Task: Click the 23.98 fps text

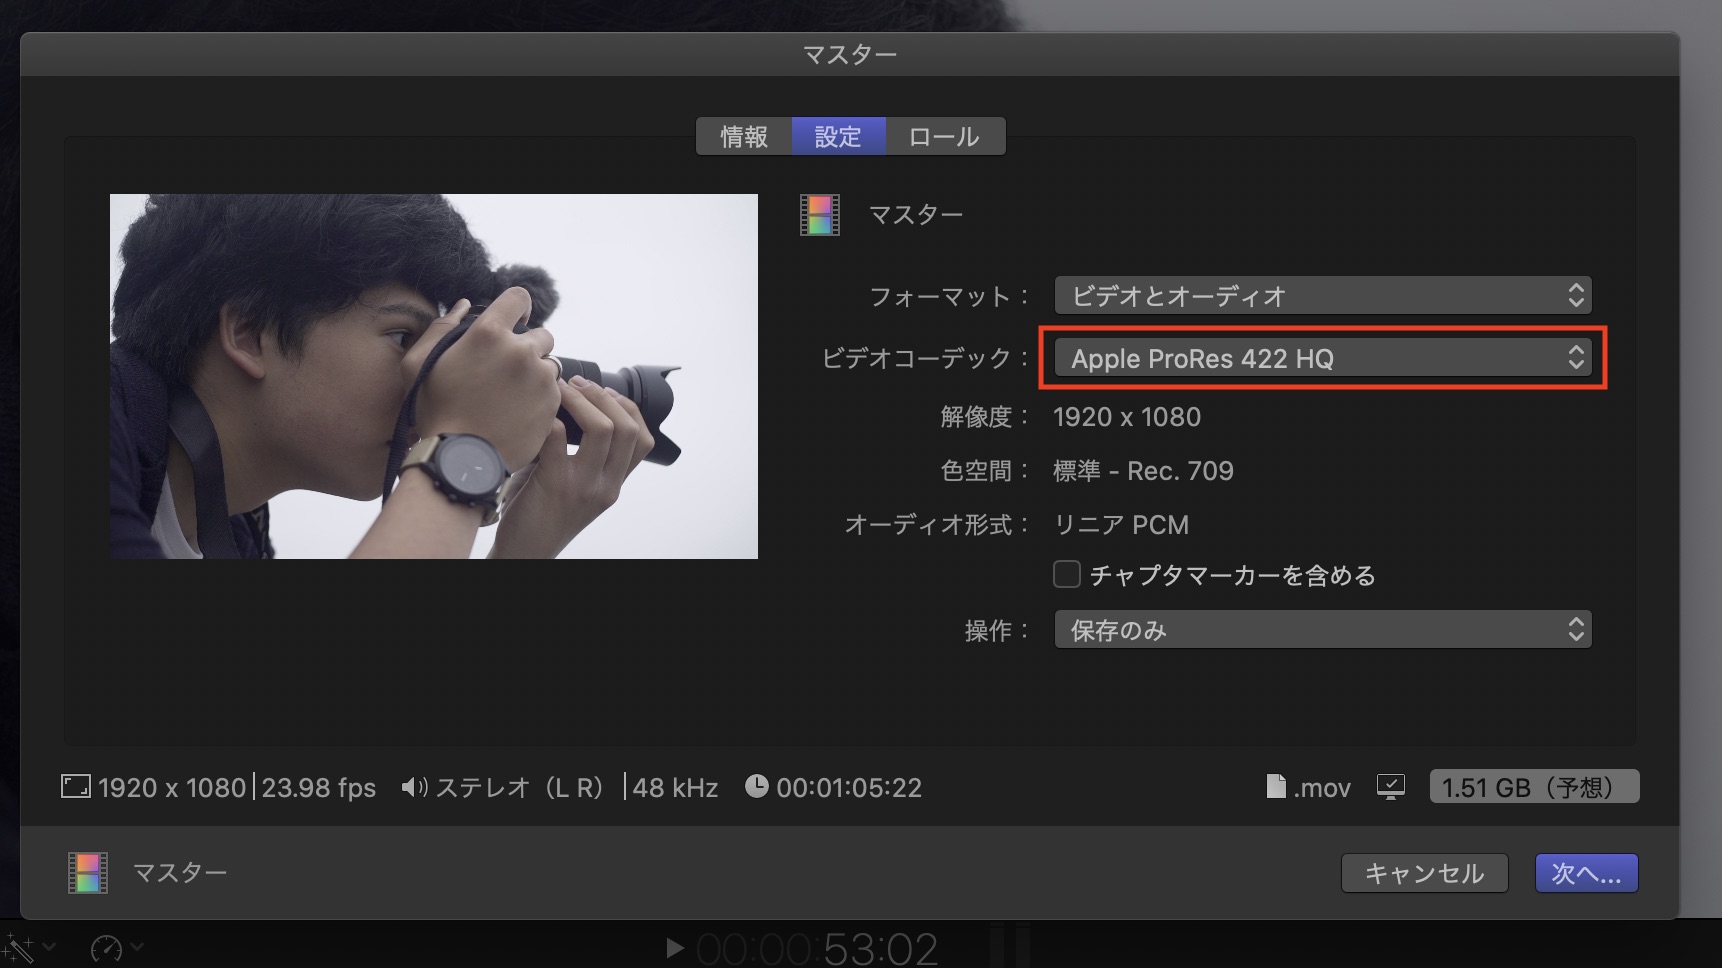Action: (319, 788)
